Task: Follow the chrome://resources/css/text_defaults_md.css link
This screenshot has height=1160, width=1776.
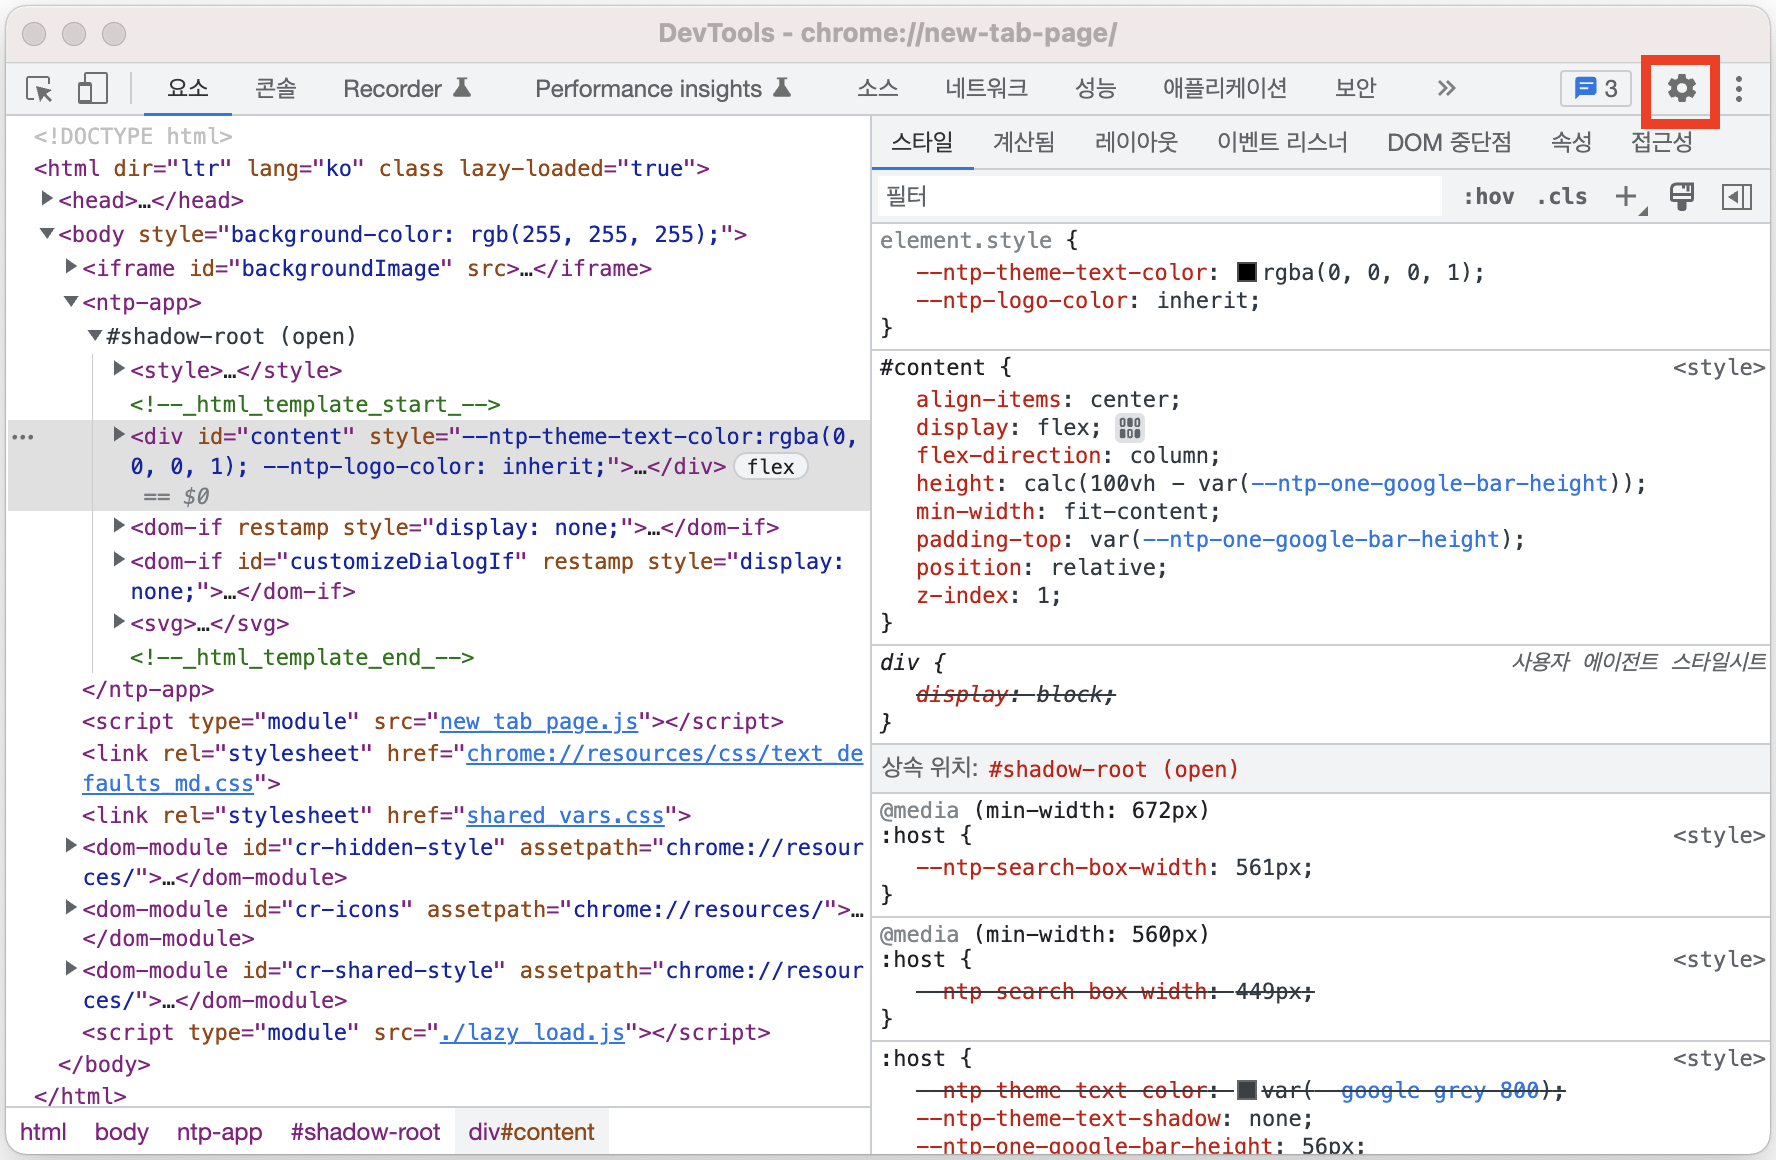Action: (x=664, y=754)
